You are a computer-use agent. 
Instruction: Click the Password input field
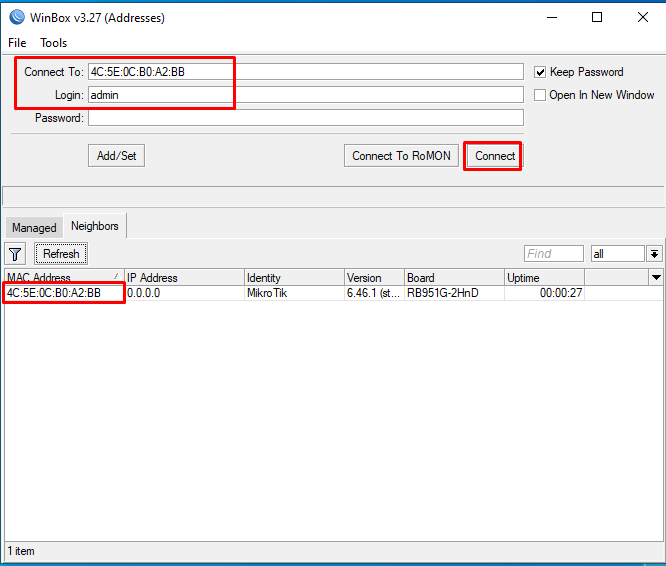coord(305,118)
